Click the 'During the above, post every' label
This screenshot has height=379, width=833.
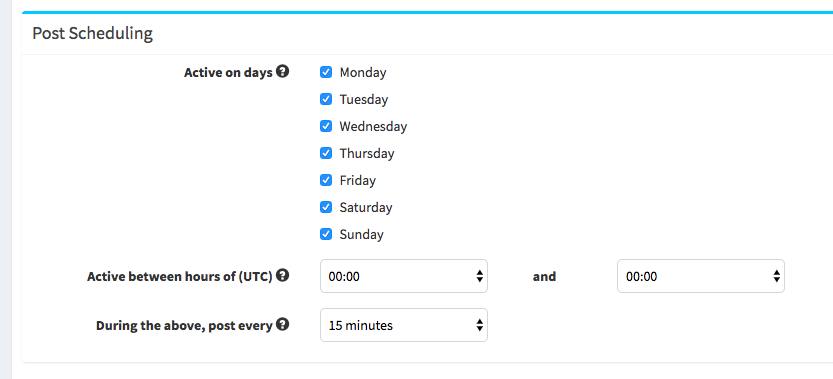(184, 325)
